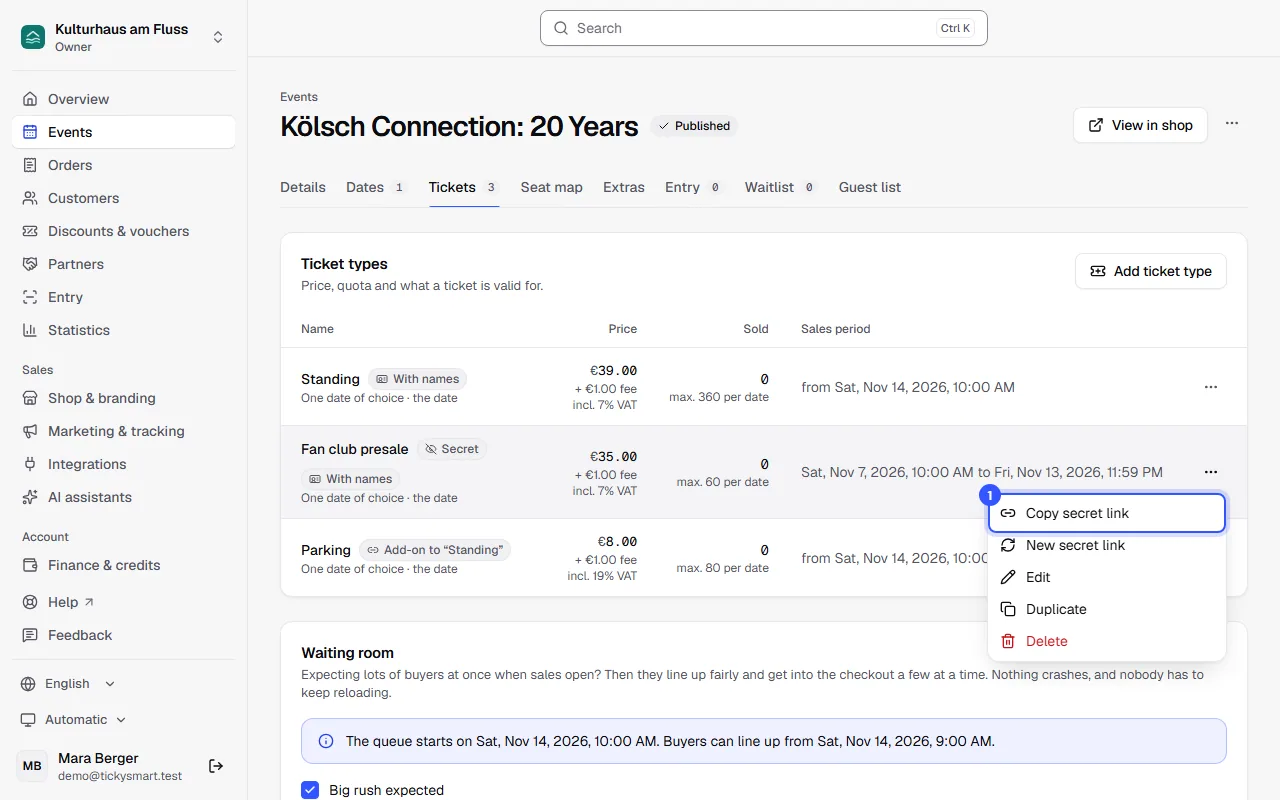Click the Shop & branding store icon
The height and width of the screenshot is (800, 1280).
point(30,398)
